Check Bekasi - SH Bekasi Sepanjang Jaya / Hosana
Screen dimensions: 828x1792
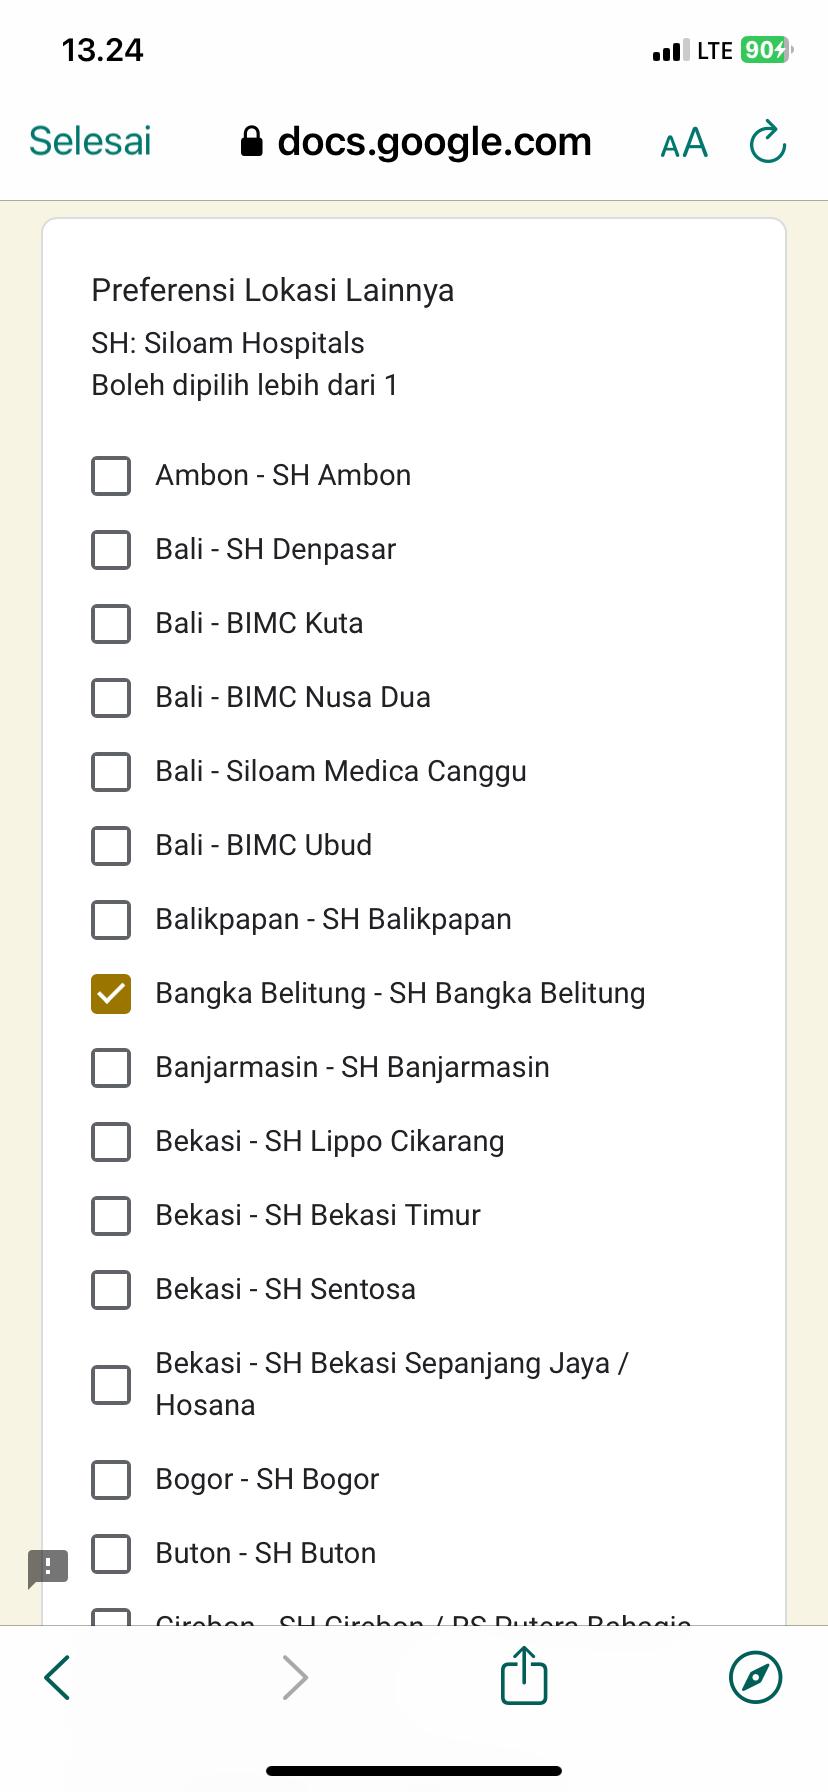(111, 1385)
